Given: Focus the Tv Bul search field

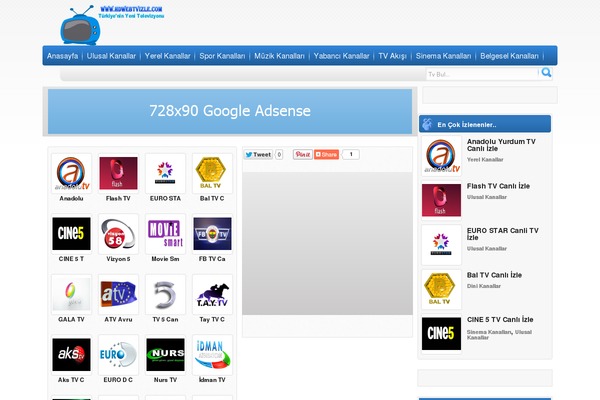Looking at the screenshot, I should pos(482,74).
